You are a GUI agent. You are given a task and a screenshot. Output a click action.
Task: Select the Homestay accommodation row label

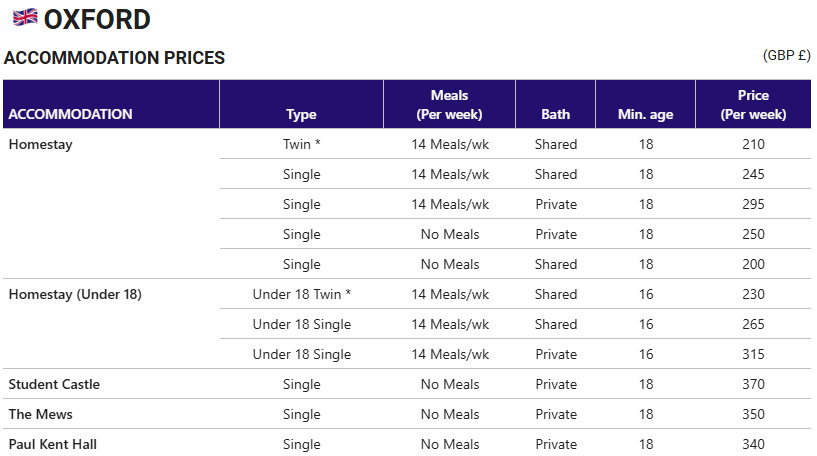tap(41, 144)
